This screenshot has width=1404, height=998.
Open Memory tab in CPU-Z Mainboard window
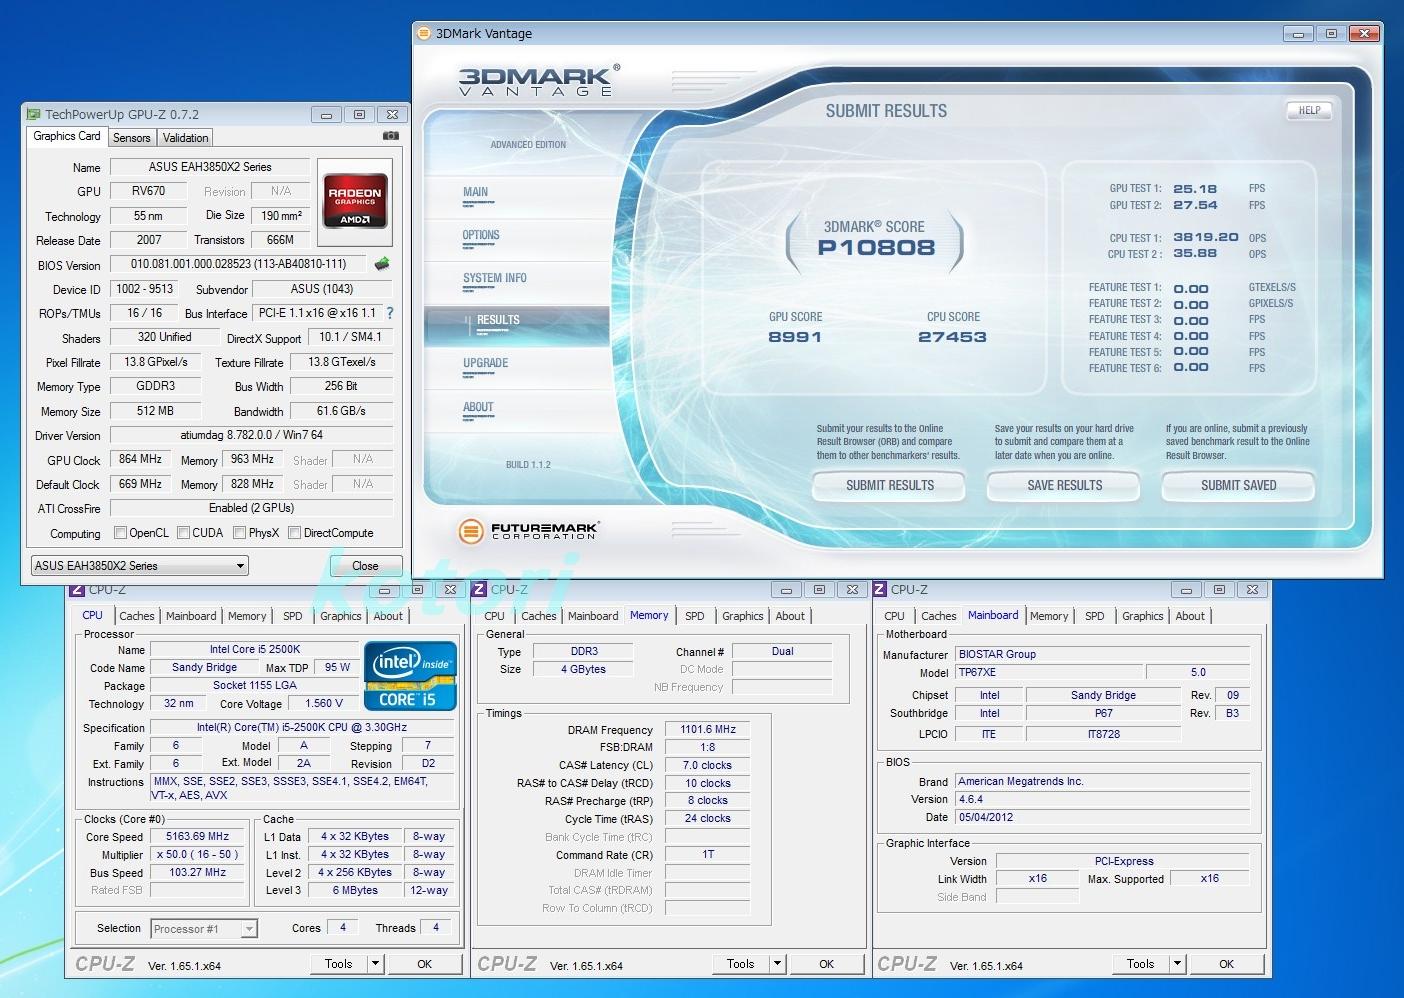1049,616
